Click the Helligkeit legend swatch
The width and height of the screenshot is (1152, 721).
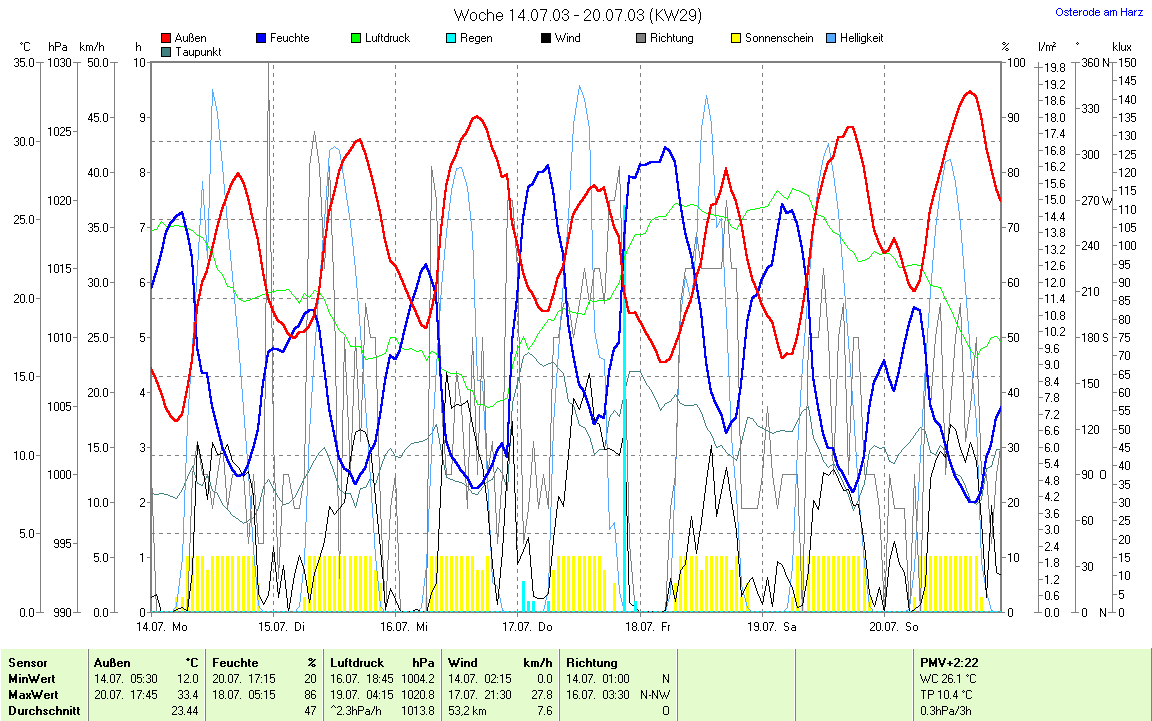click(x=831, y=39)
